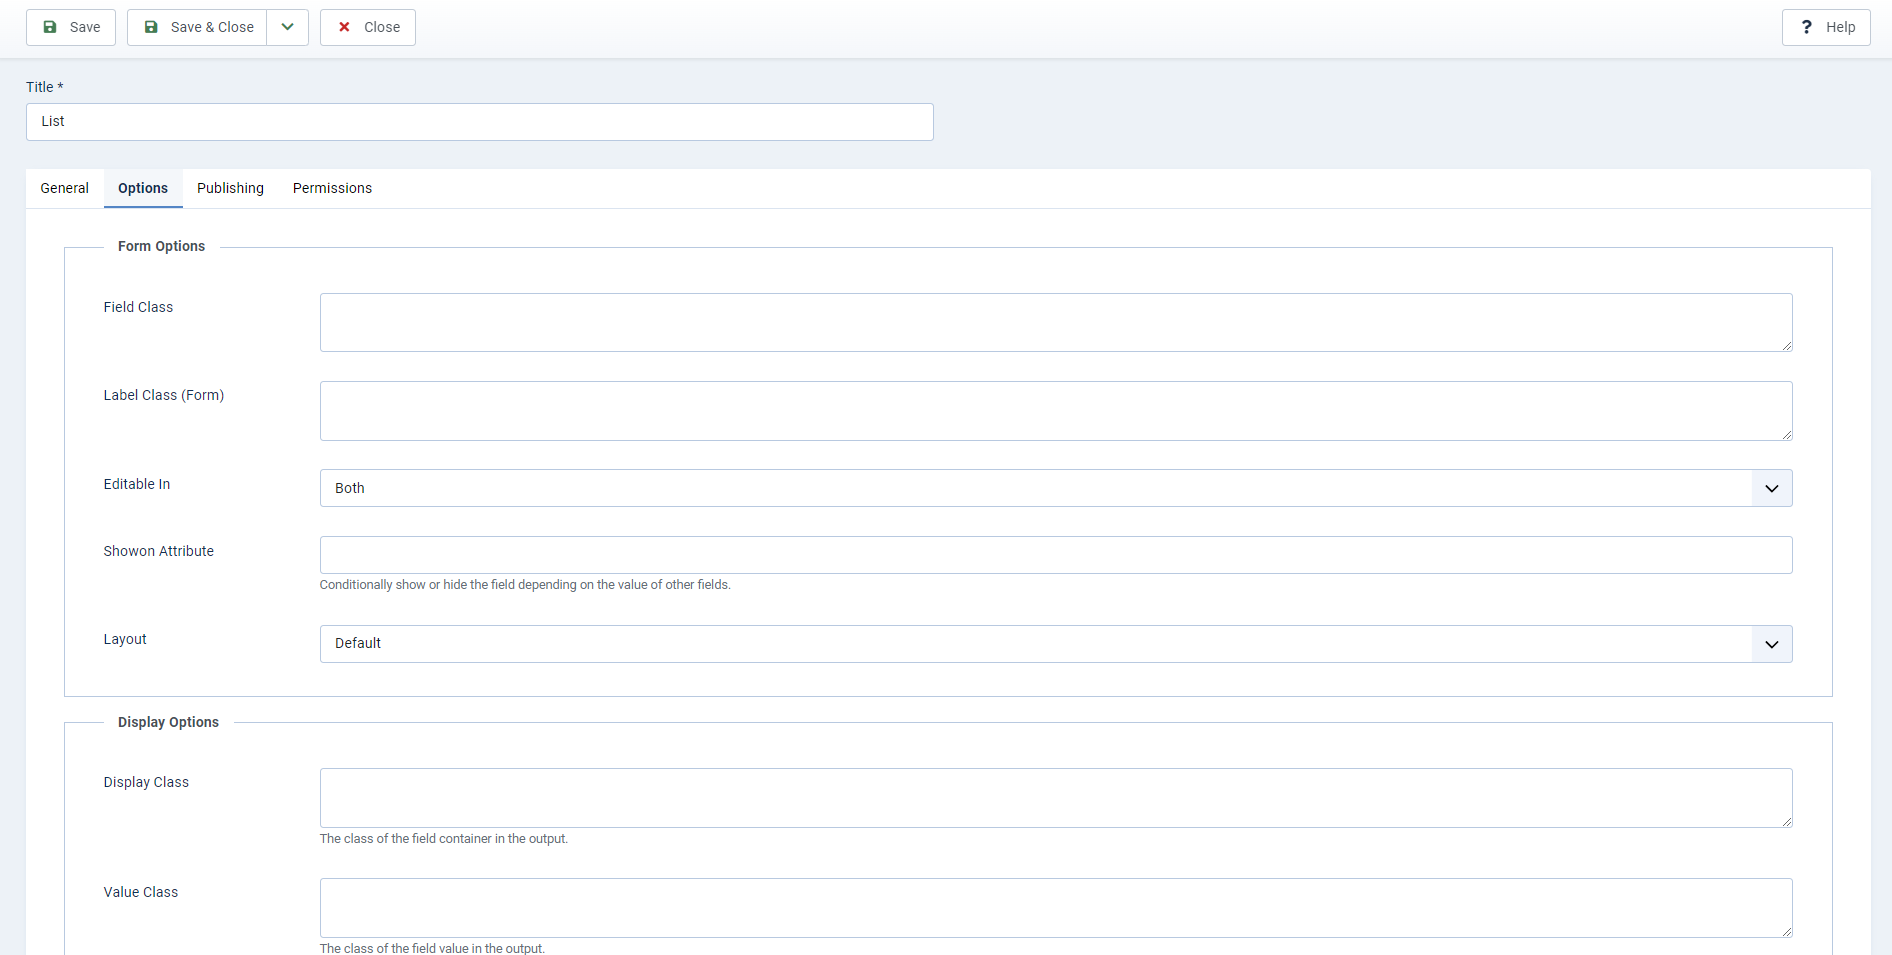The width and height of the screenshot is (1892, 955).
Task: Click the Title * label
Action: (x=45, y=87)
